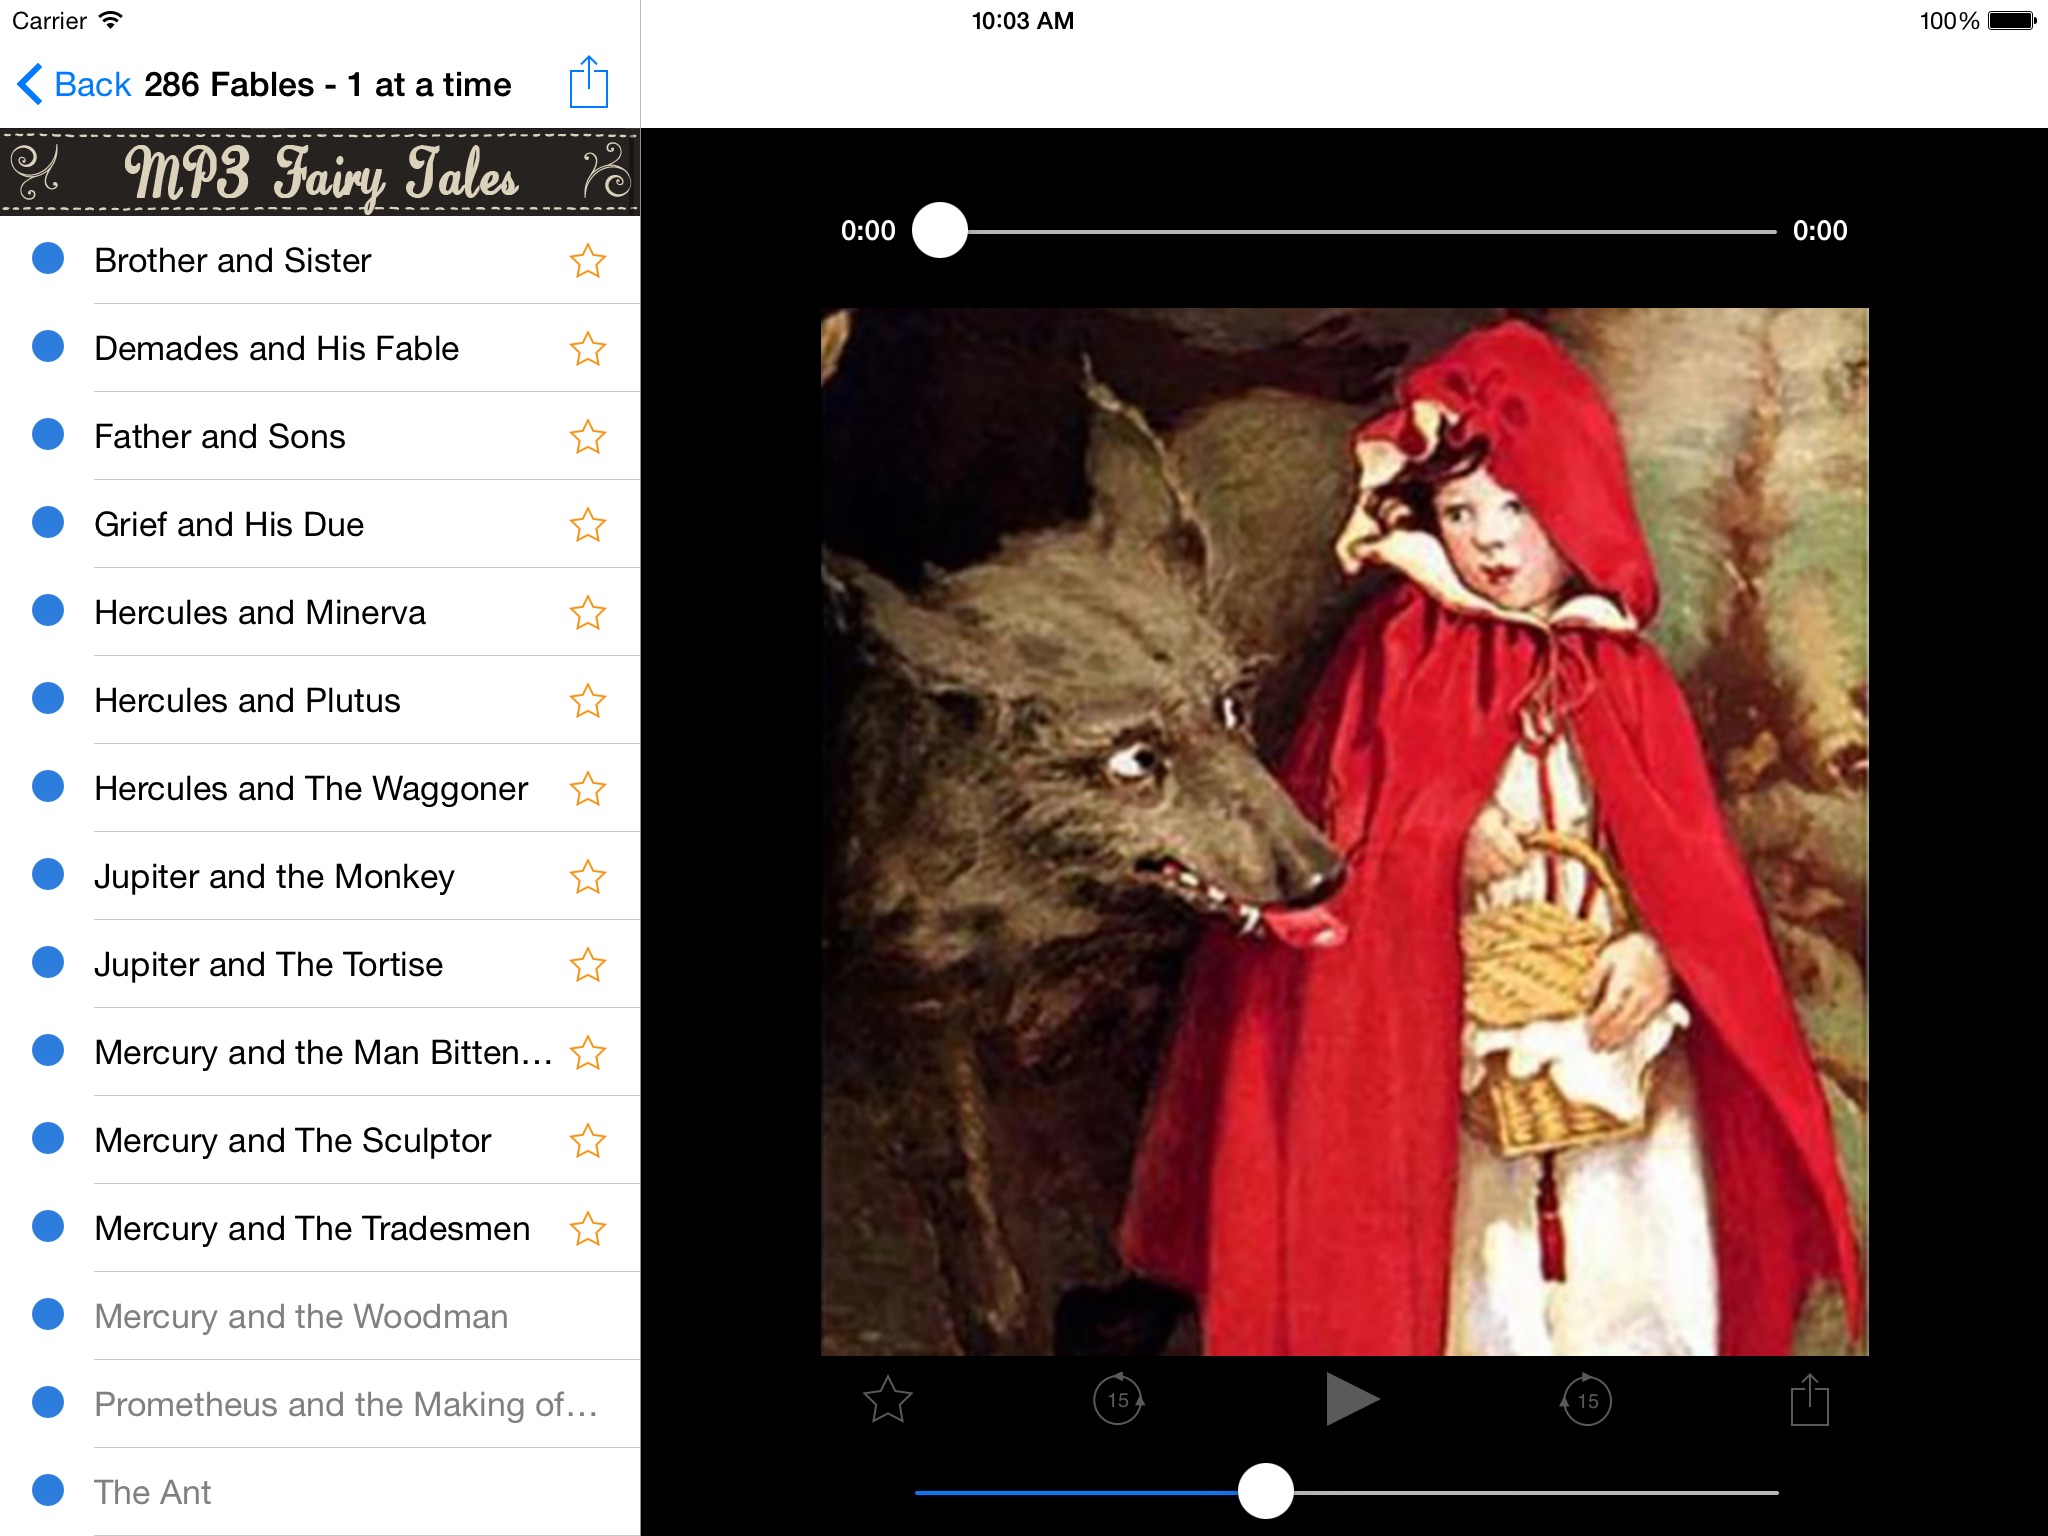The image size is (2048, 1536).
Task: Open the Demades and His Fable story
Action: [x=276, y=349]
